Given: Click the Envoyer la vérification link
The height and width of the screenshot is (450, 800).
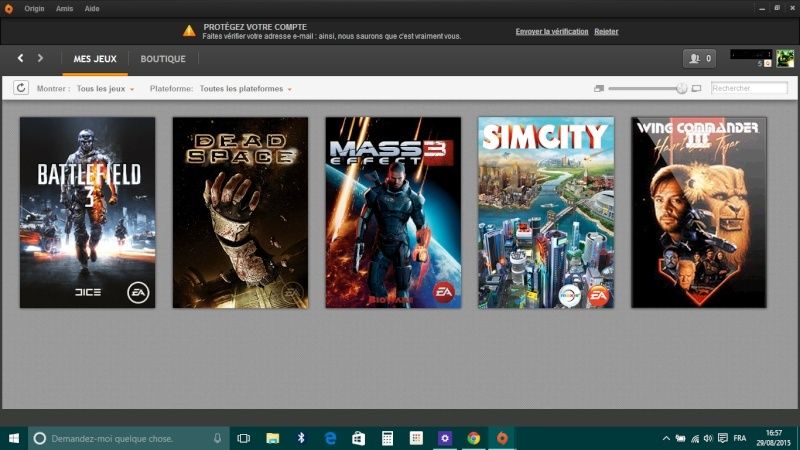Looking at the screenshot, I should 552,32.
